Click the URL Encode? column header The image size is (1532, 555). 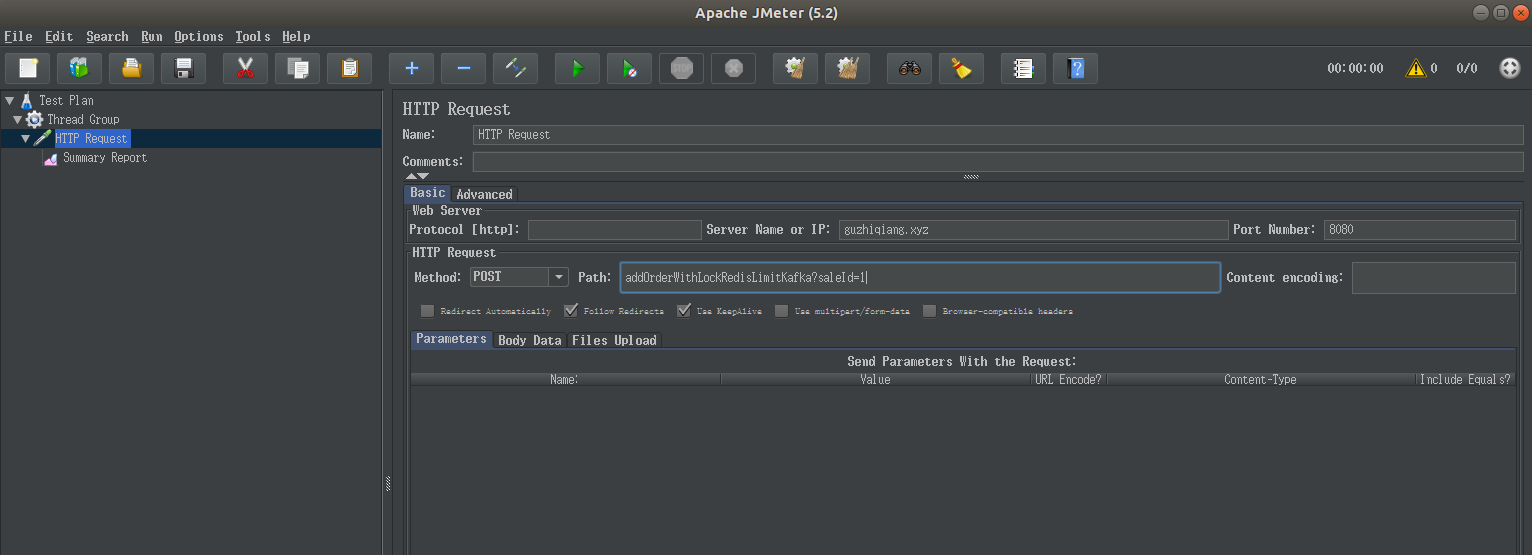(1068, 379)
